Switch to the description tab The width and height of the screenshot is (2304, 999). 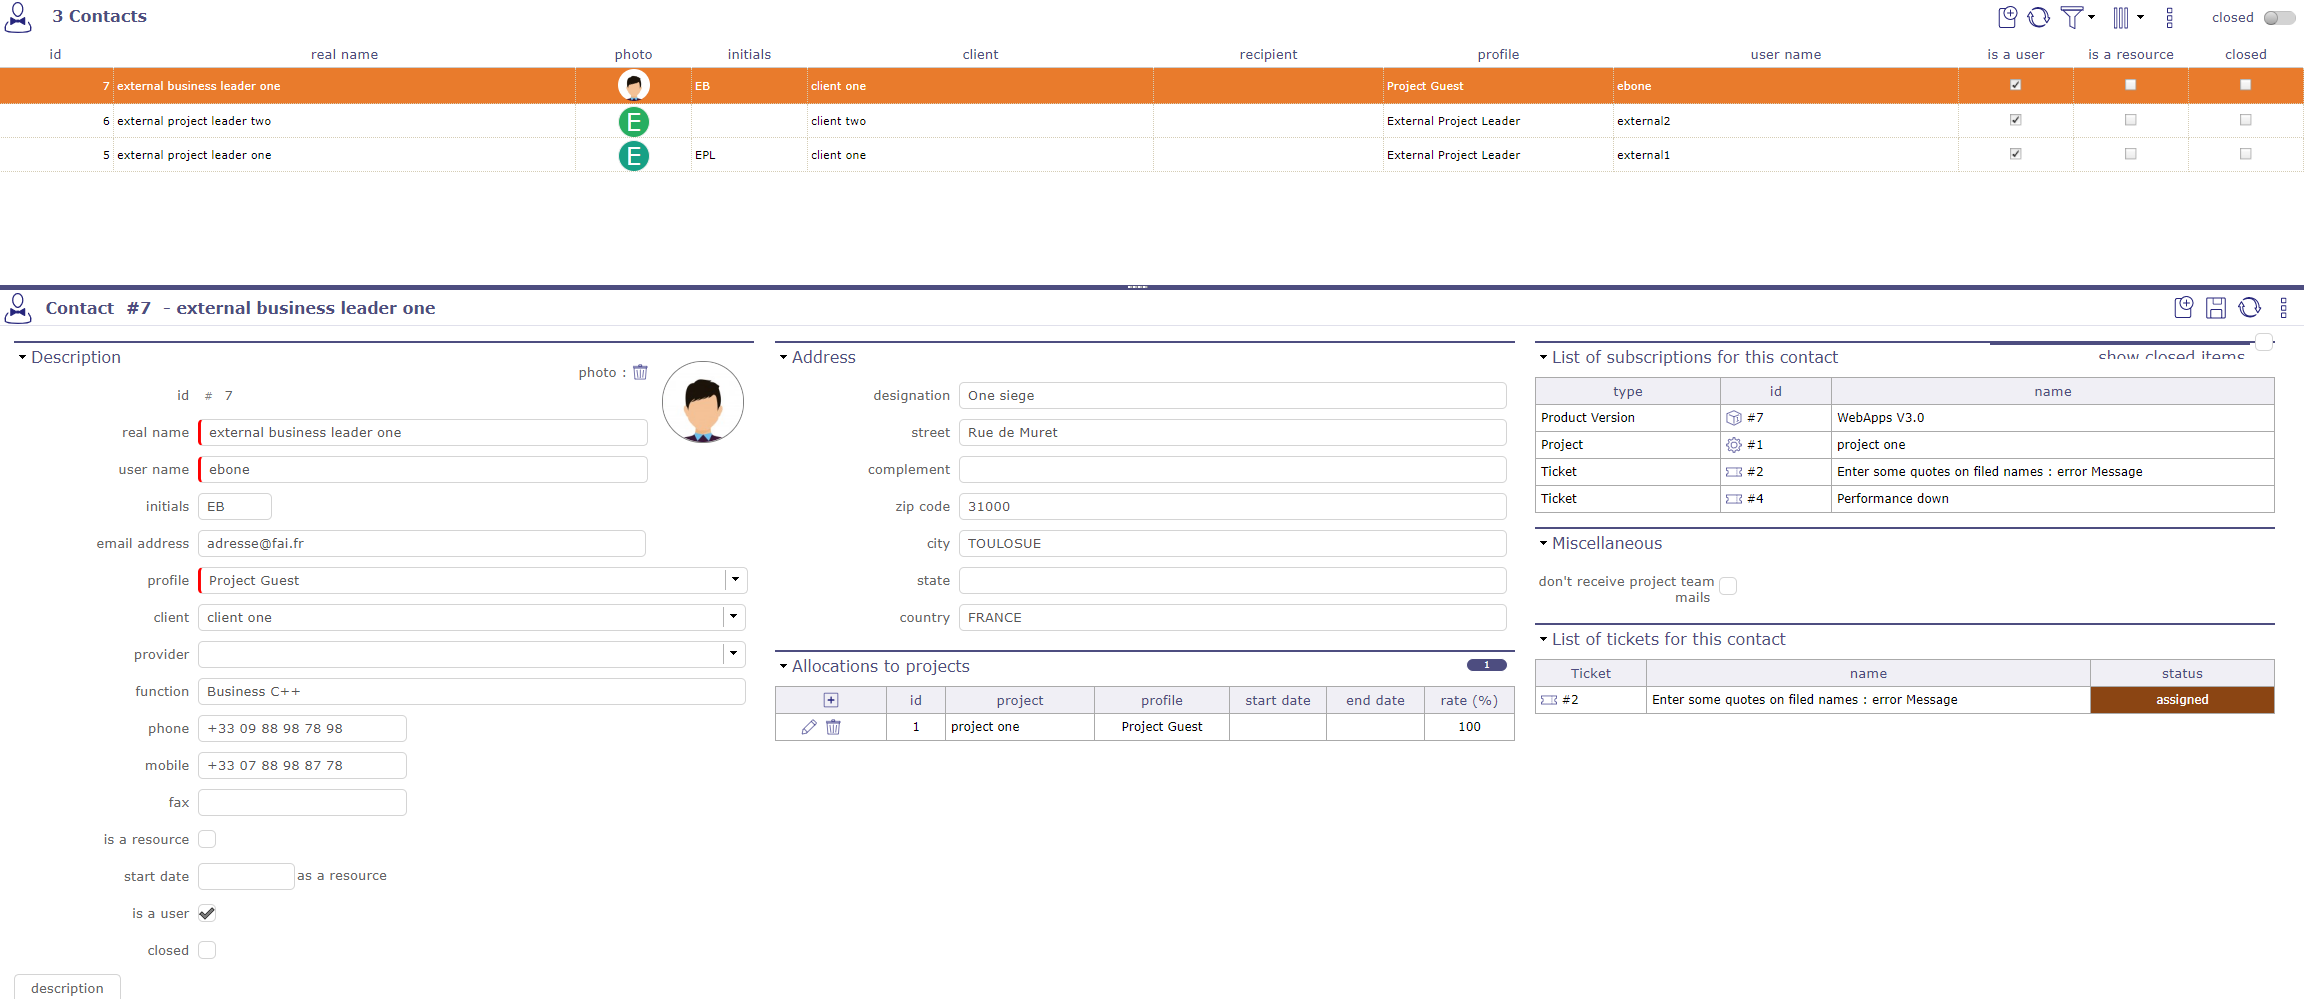click(67, 988)
